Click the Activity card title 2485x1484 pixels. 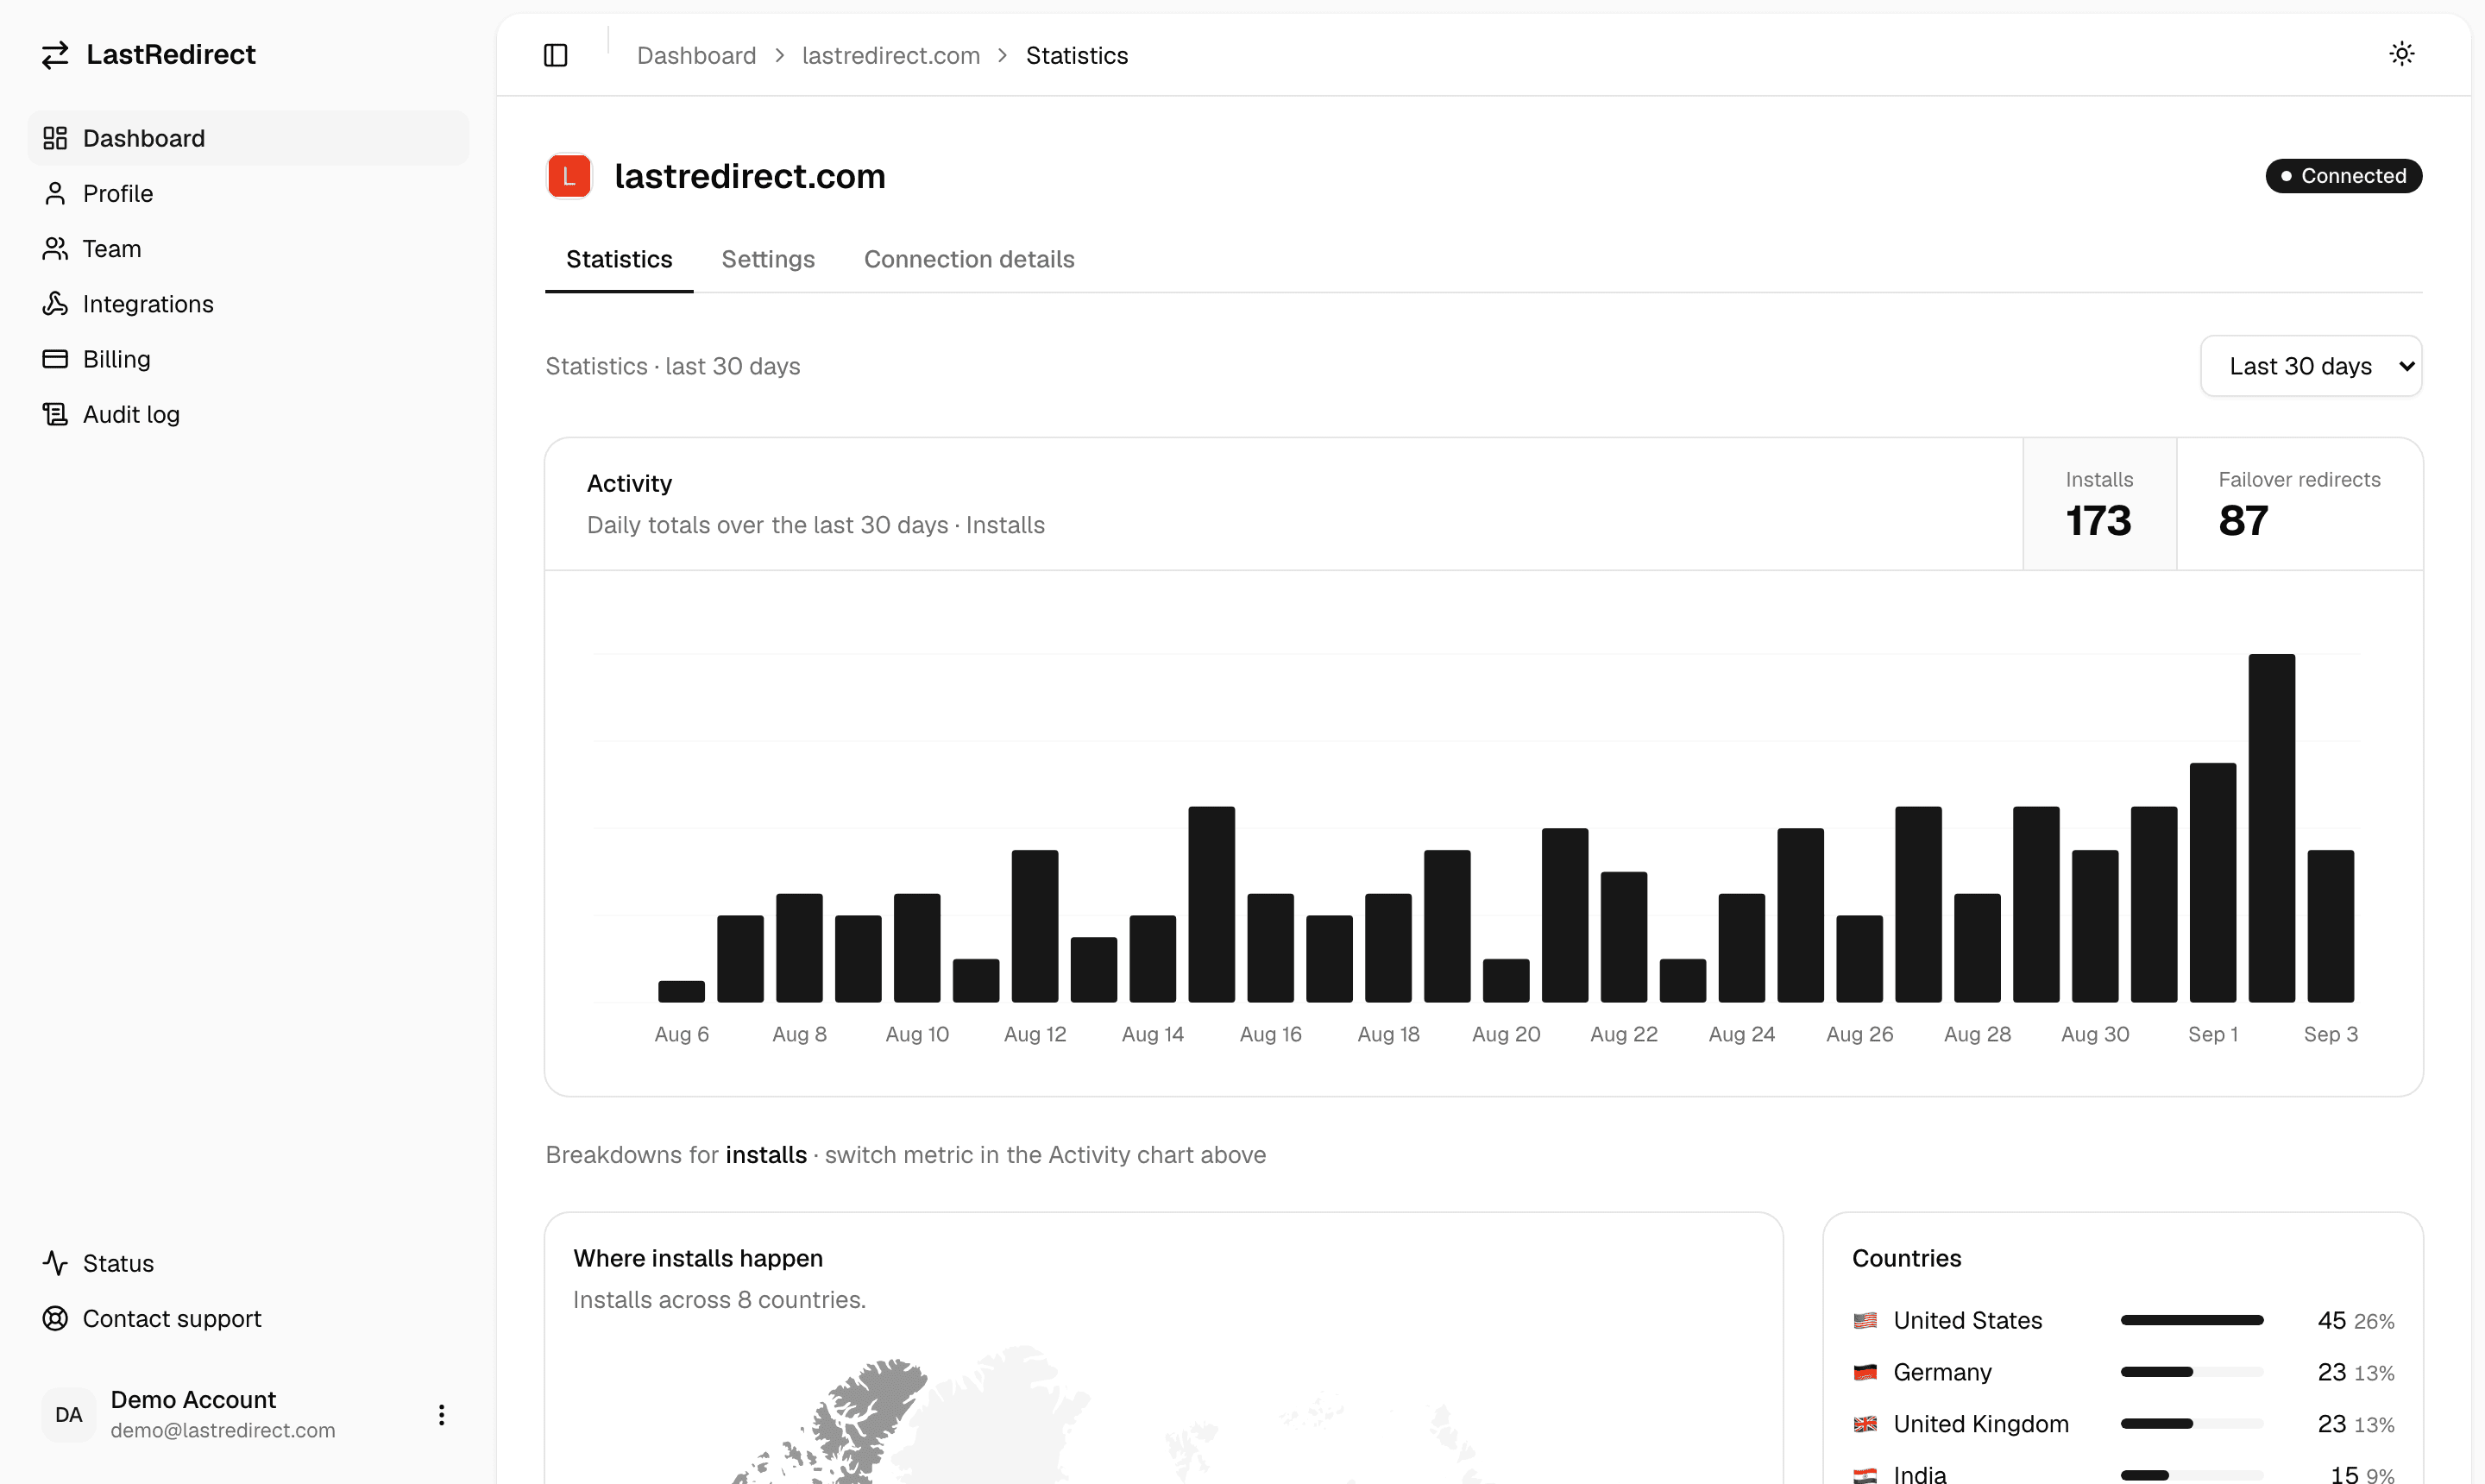point(629,483)
